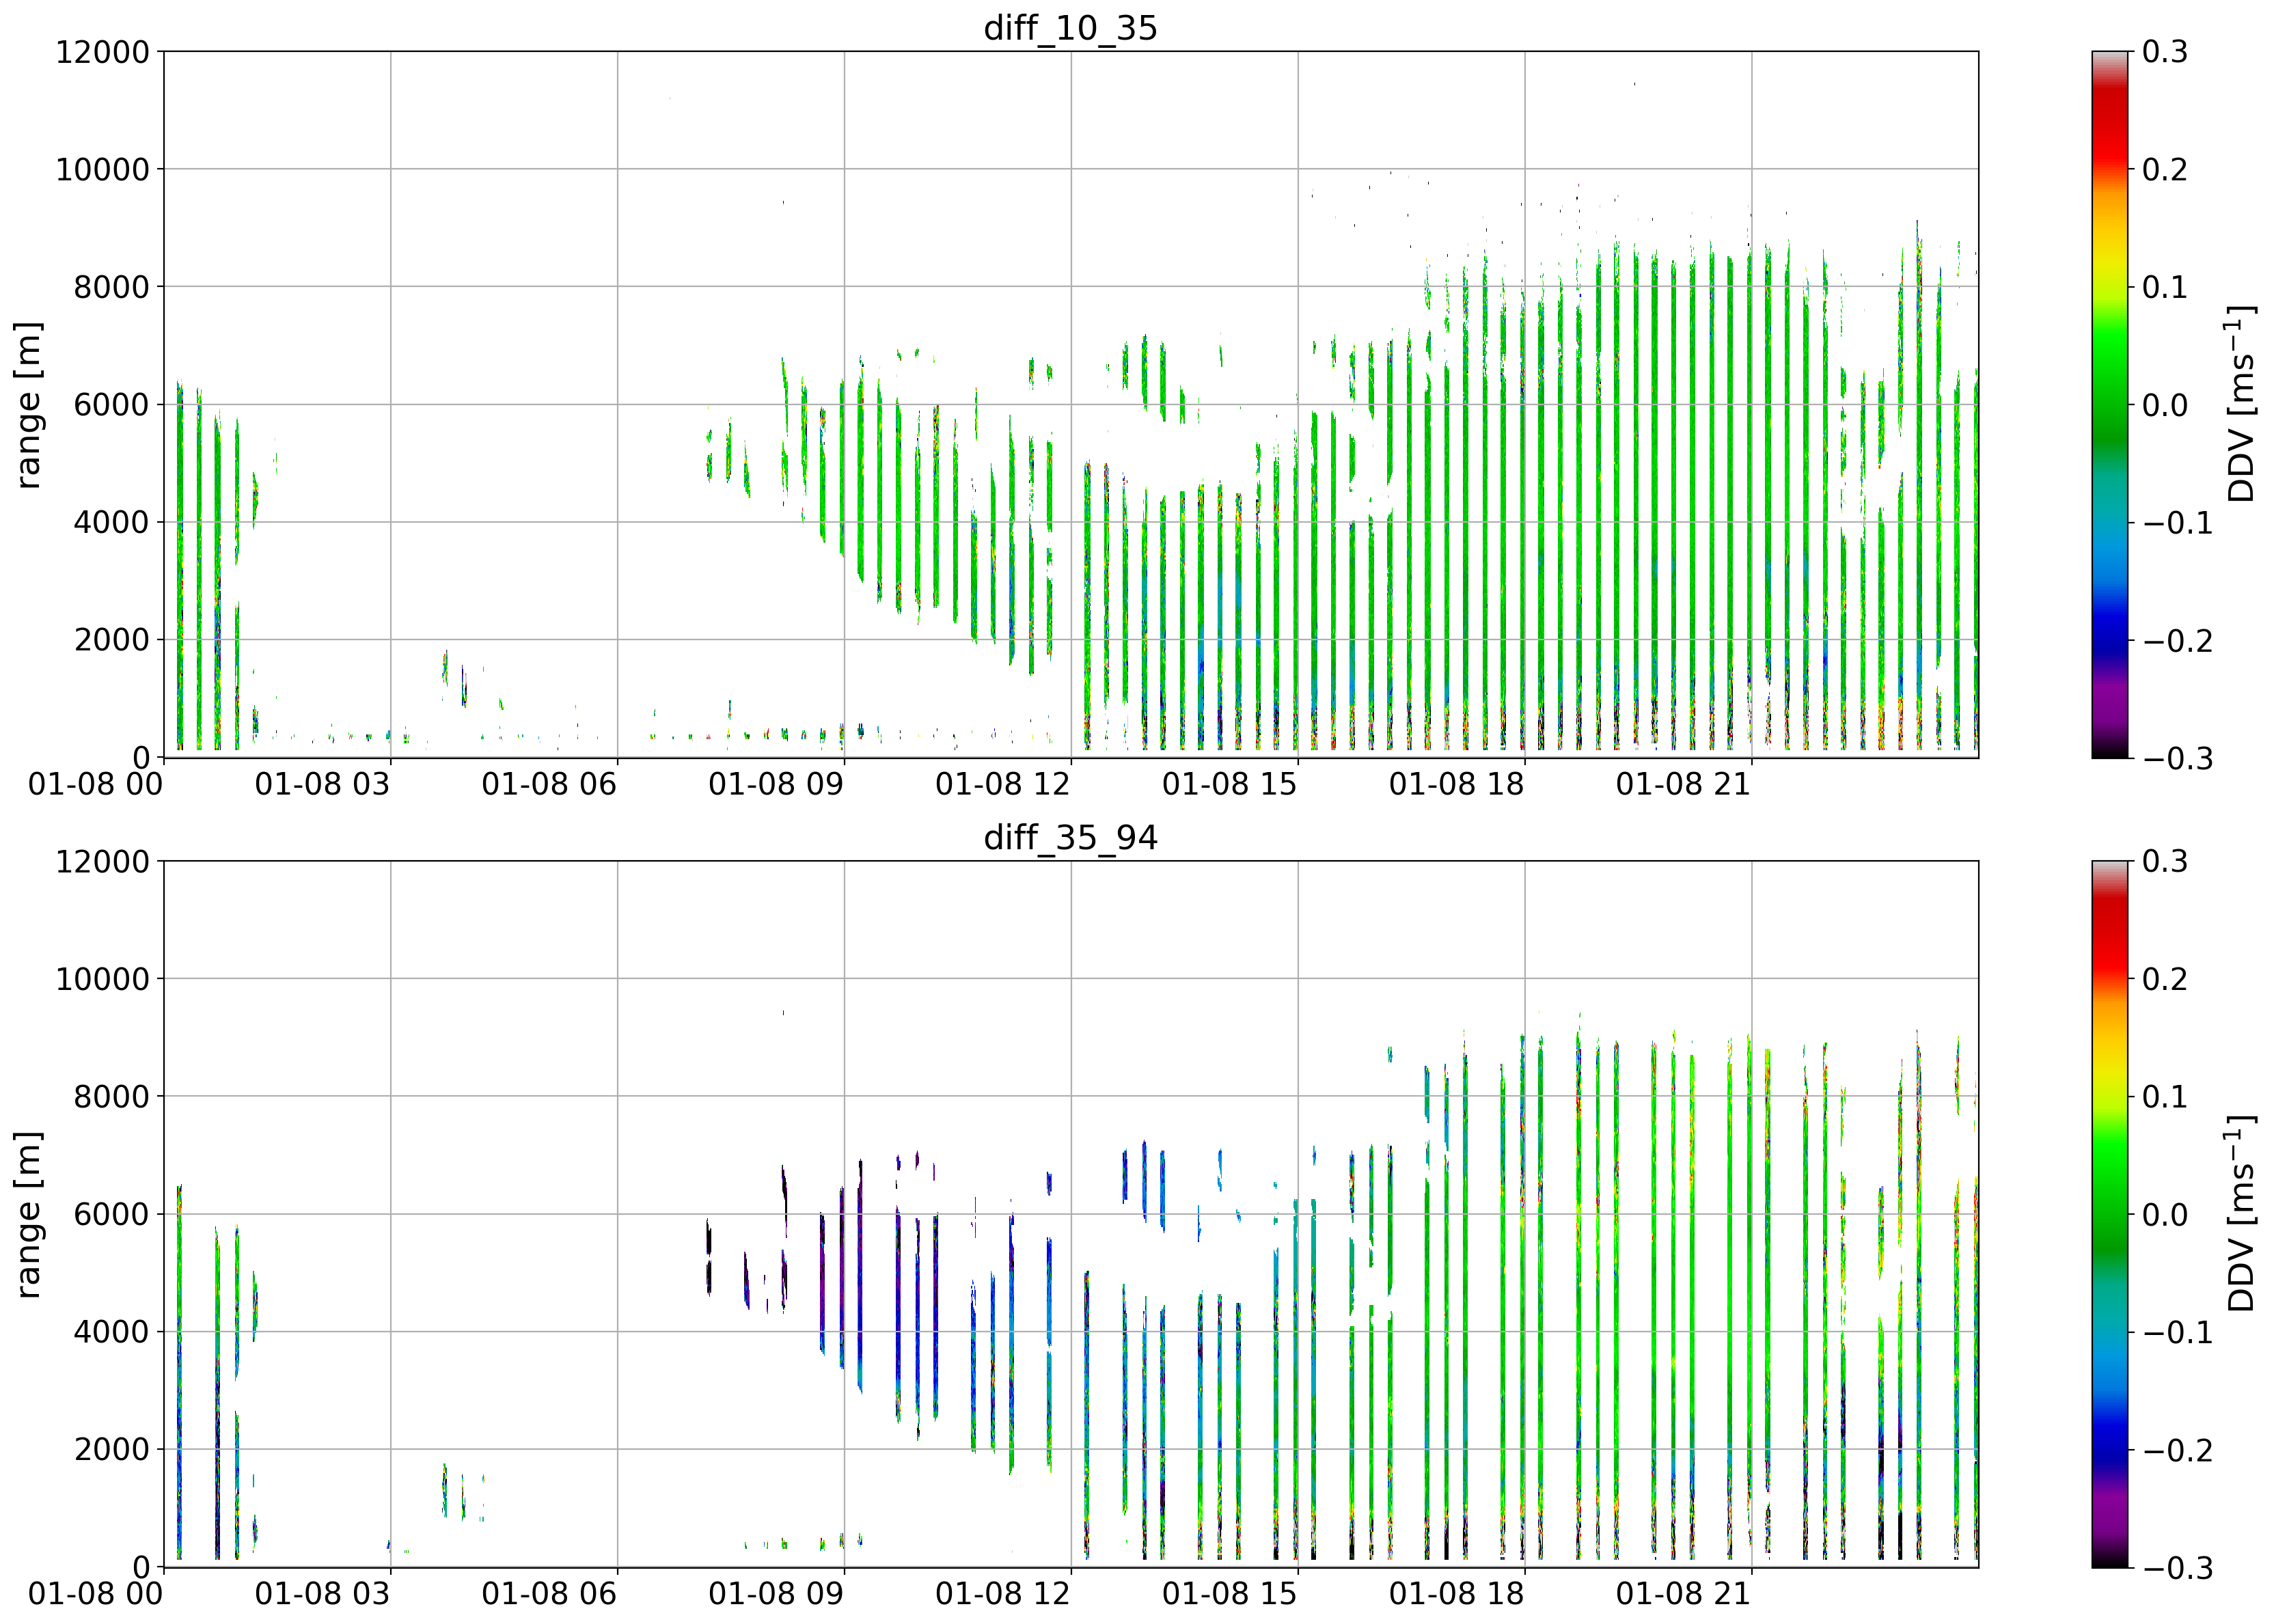This screenshot has width=2274, height=1624.
Task: Click the 01-08 00 time tick under diff_10_35
Action: (95, 784)
